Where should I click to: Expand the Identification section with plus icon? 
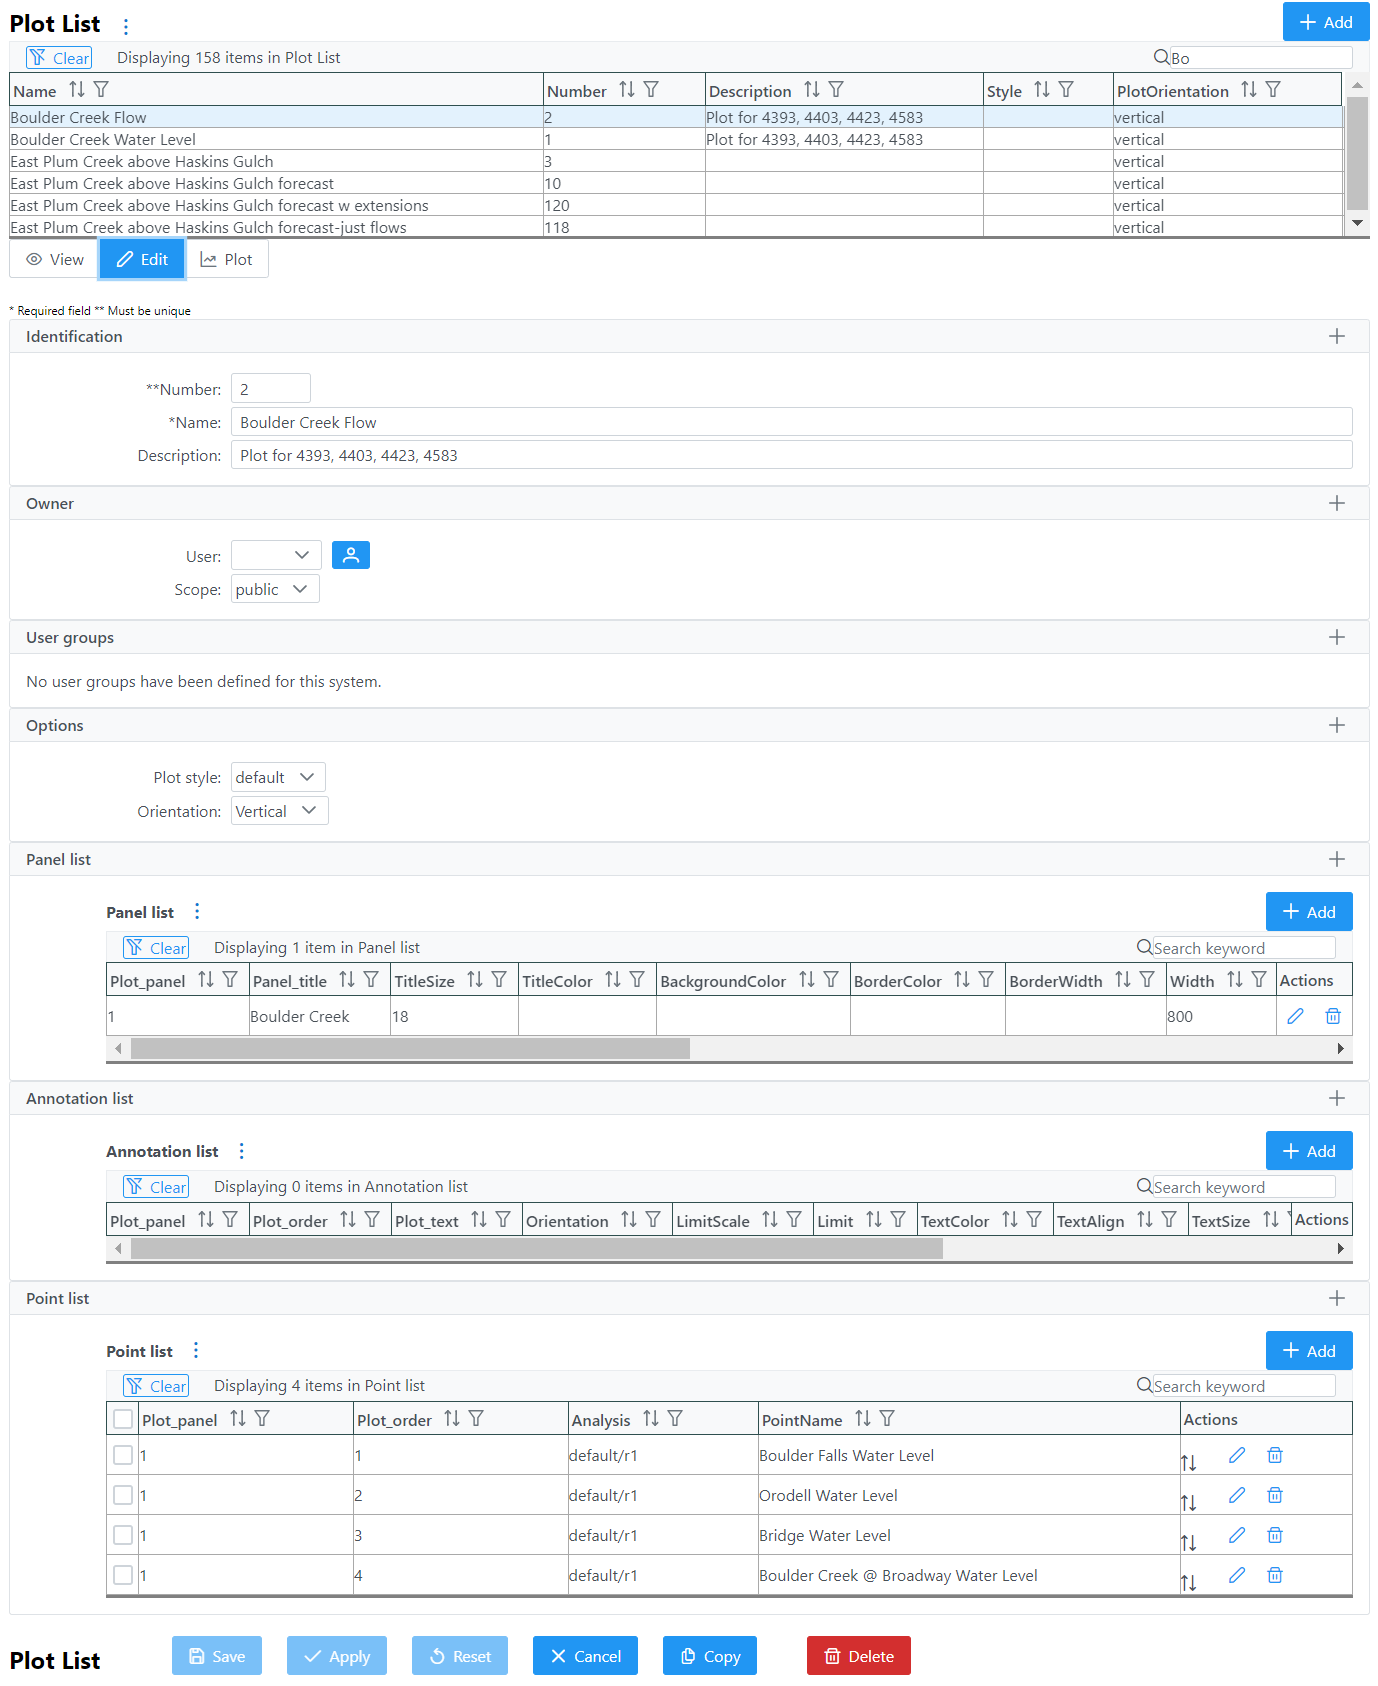tap(1336, 336)
